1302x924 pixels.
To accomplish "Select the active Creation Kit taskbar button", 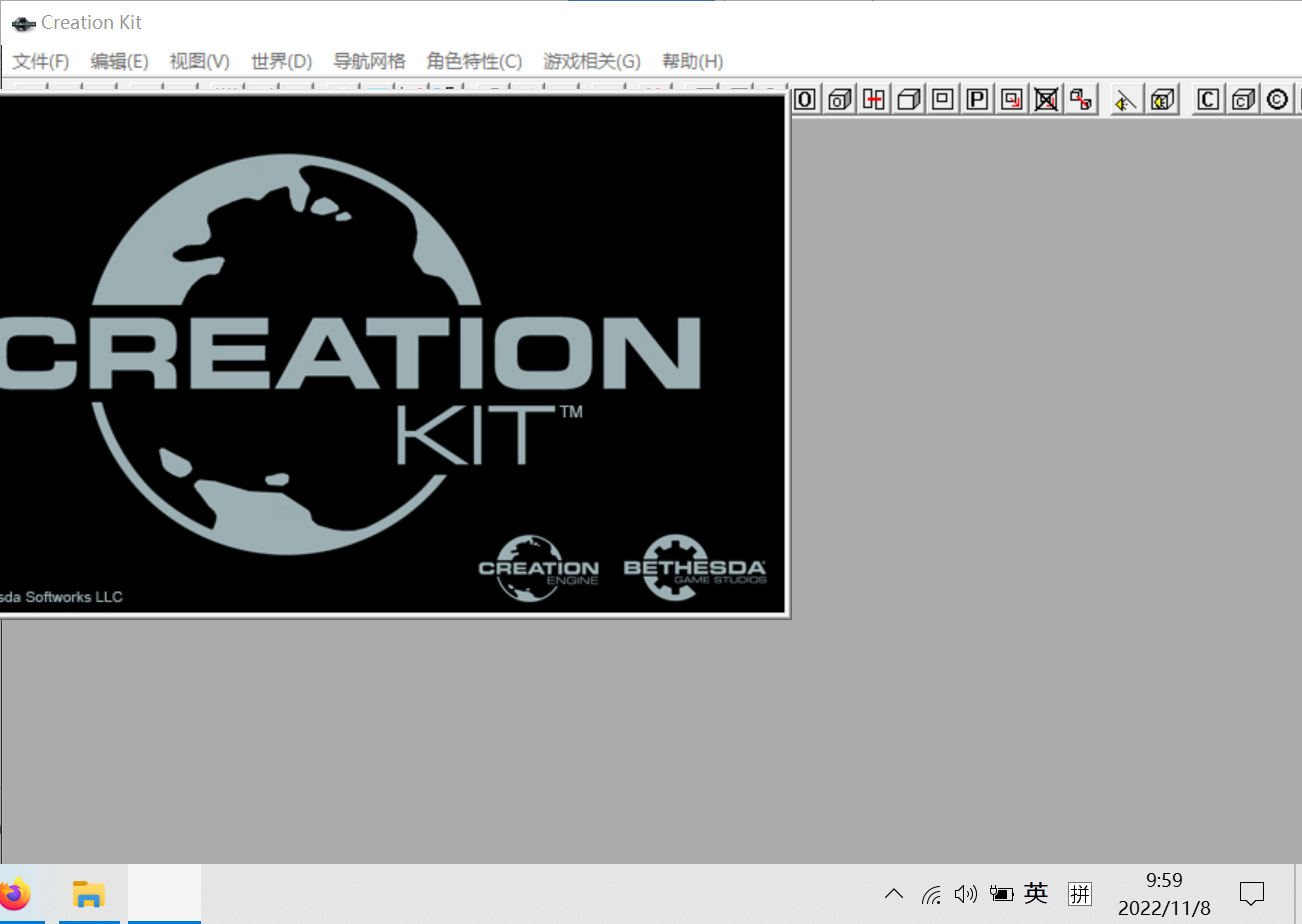I will [164, 894].
